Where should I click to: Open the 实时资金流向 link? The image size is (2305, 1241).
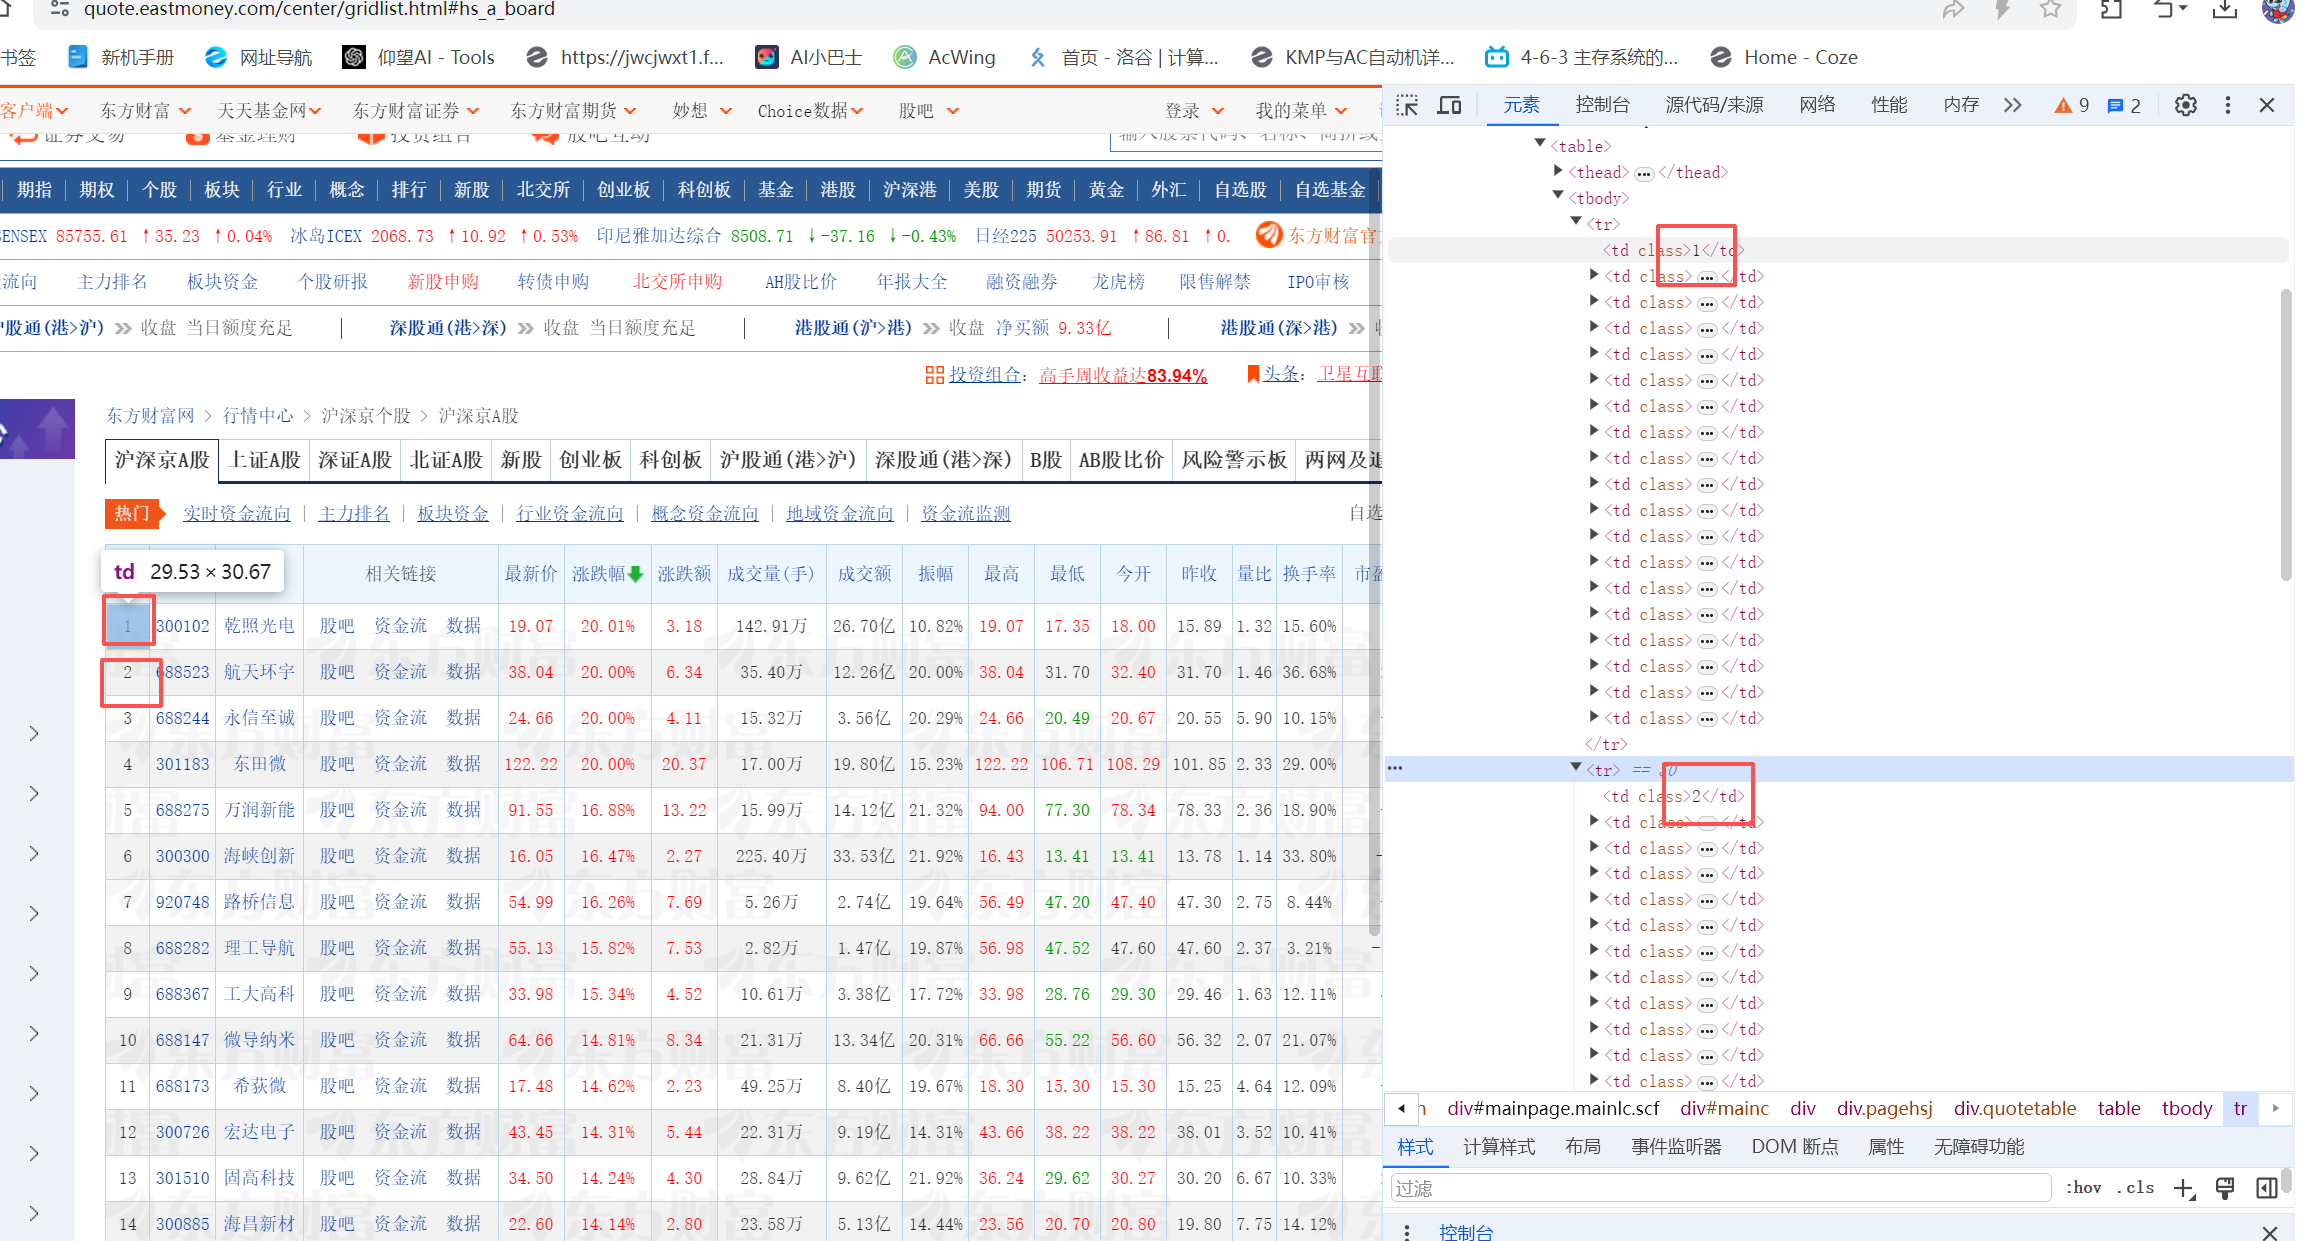pyautogui.click(x=237, y=514)
